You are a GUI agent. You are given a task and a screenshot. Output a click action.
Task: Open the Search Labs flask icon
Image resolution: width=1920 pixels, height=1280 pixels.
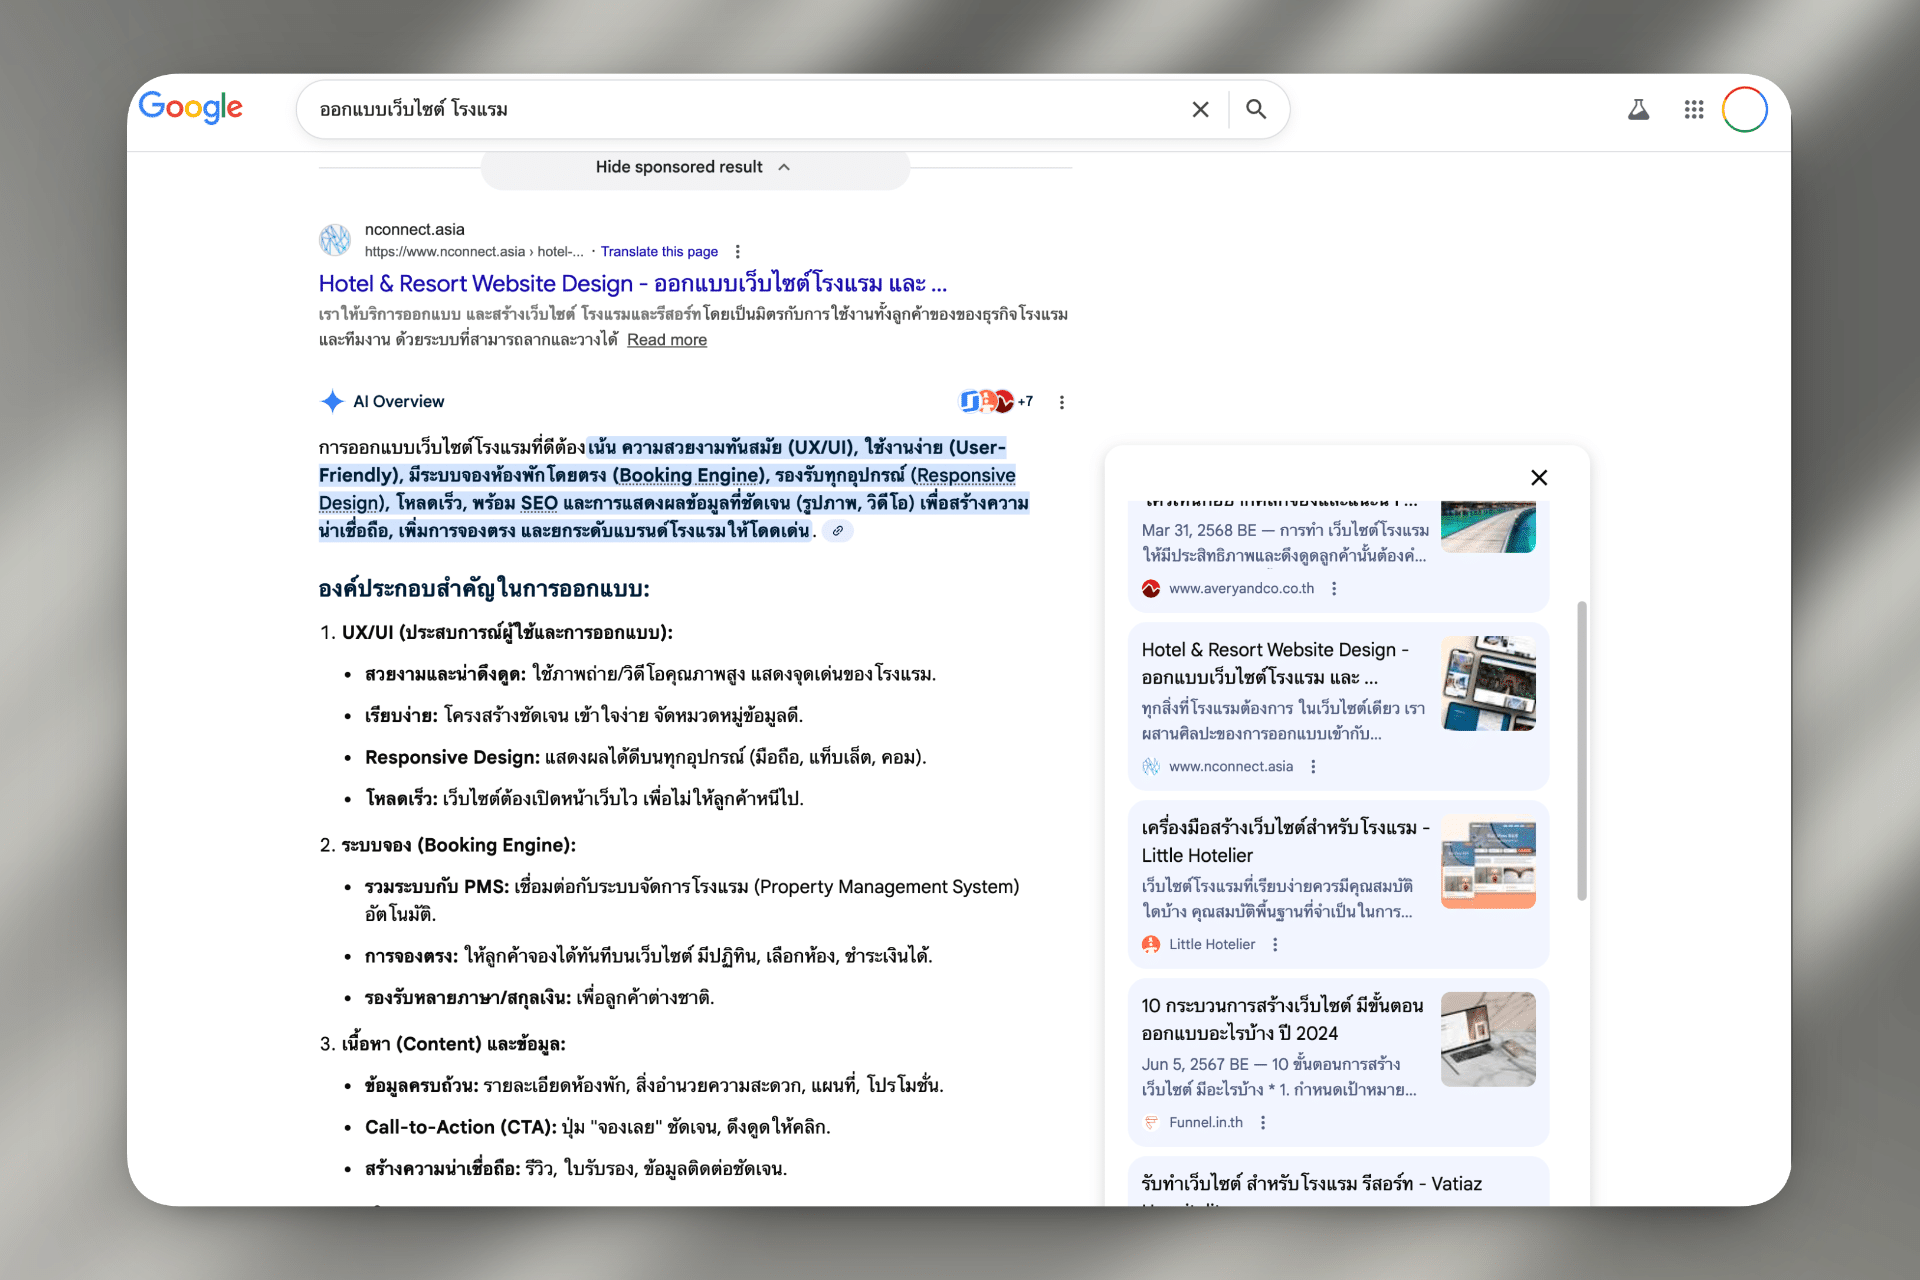click(x=1638, y=109)
